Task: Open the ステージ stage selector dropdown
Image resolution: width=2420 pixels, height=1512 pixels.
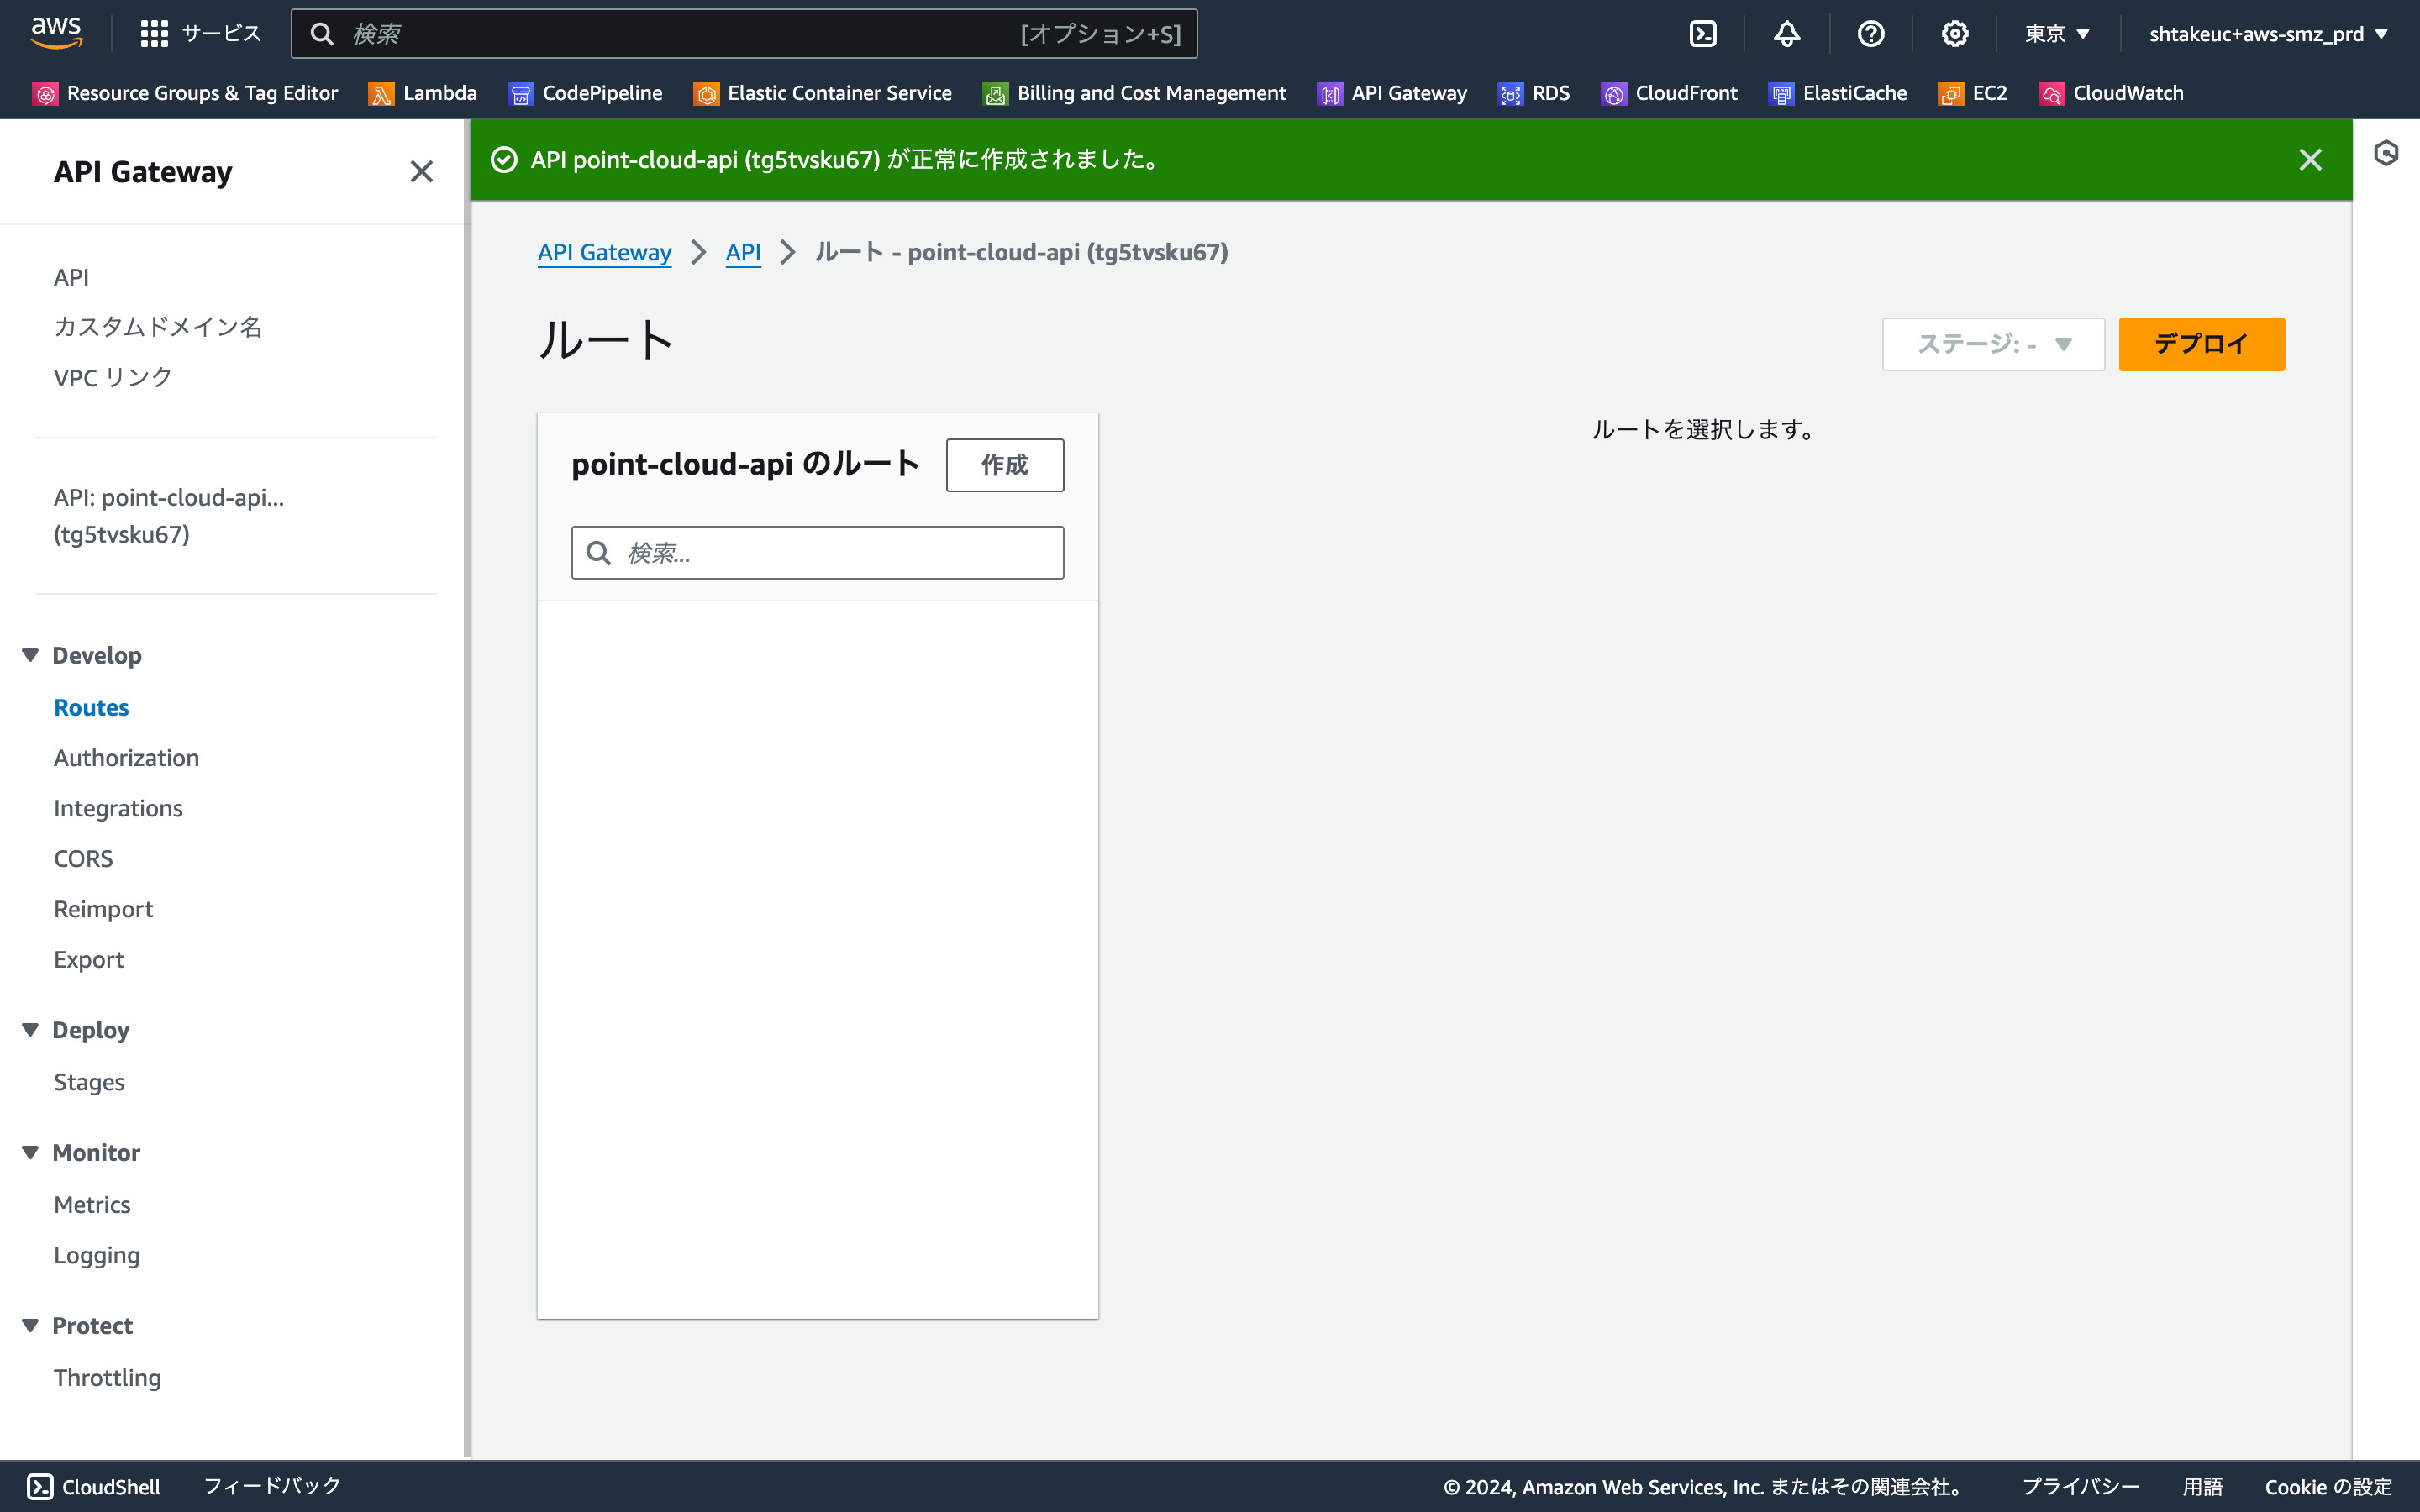Action: click(x=1993, y=344)
